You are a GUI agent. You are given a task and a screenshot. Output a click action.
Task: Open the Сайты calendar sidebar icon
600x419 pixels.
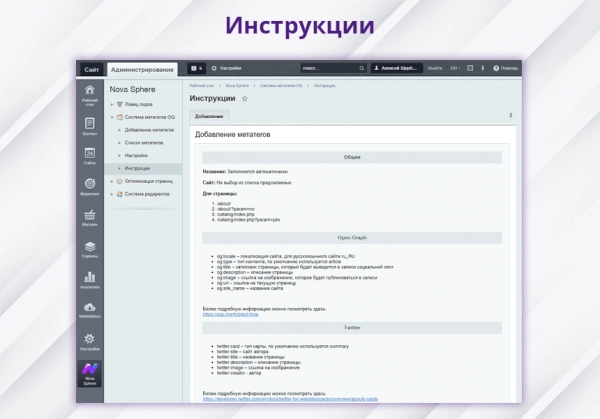click(90, 156)
